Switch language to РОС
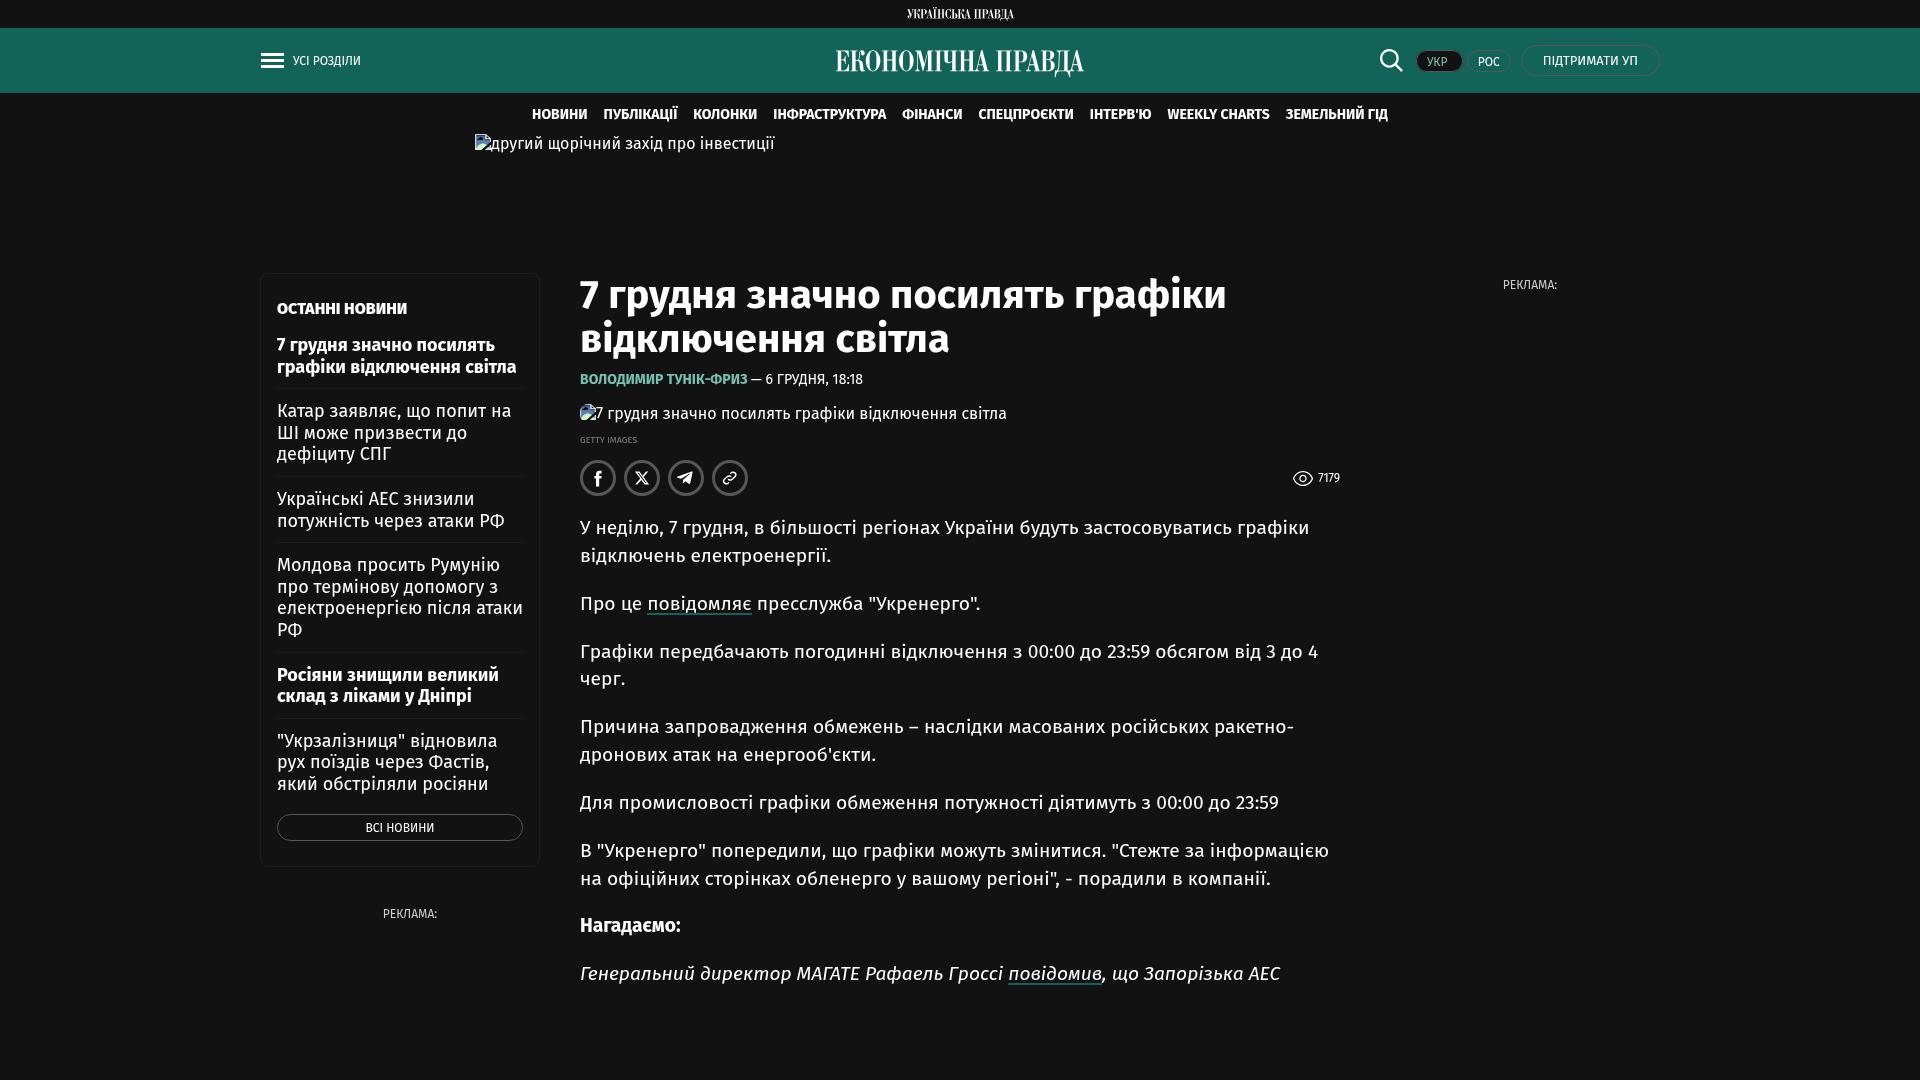The width and height of the screenshot is (1920, 1080). point(1488,62)
